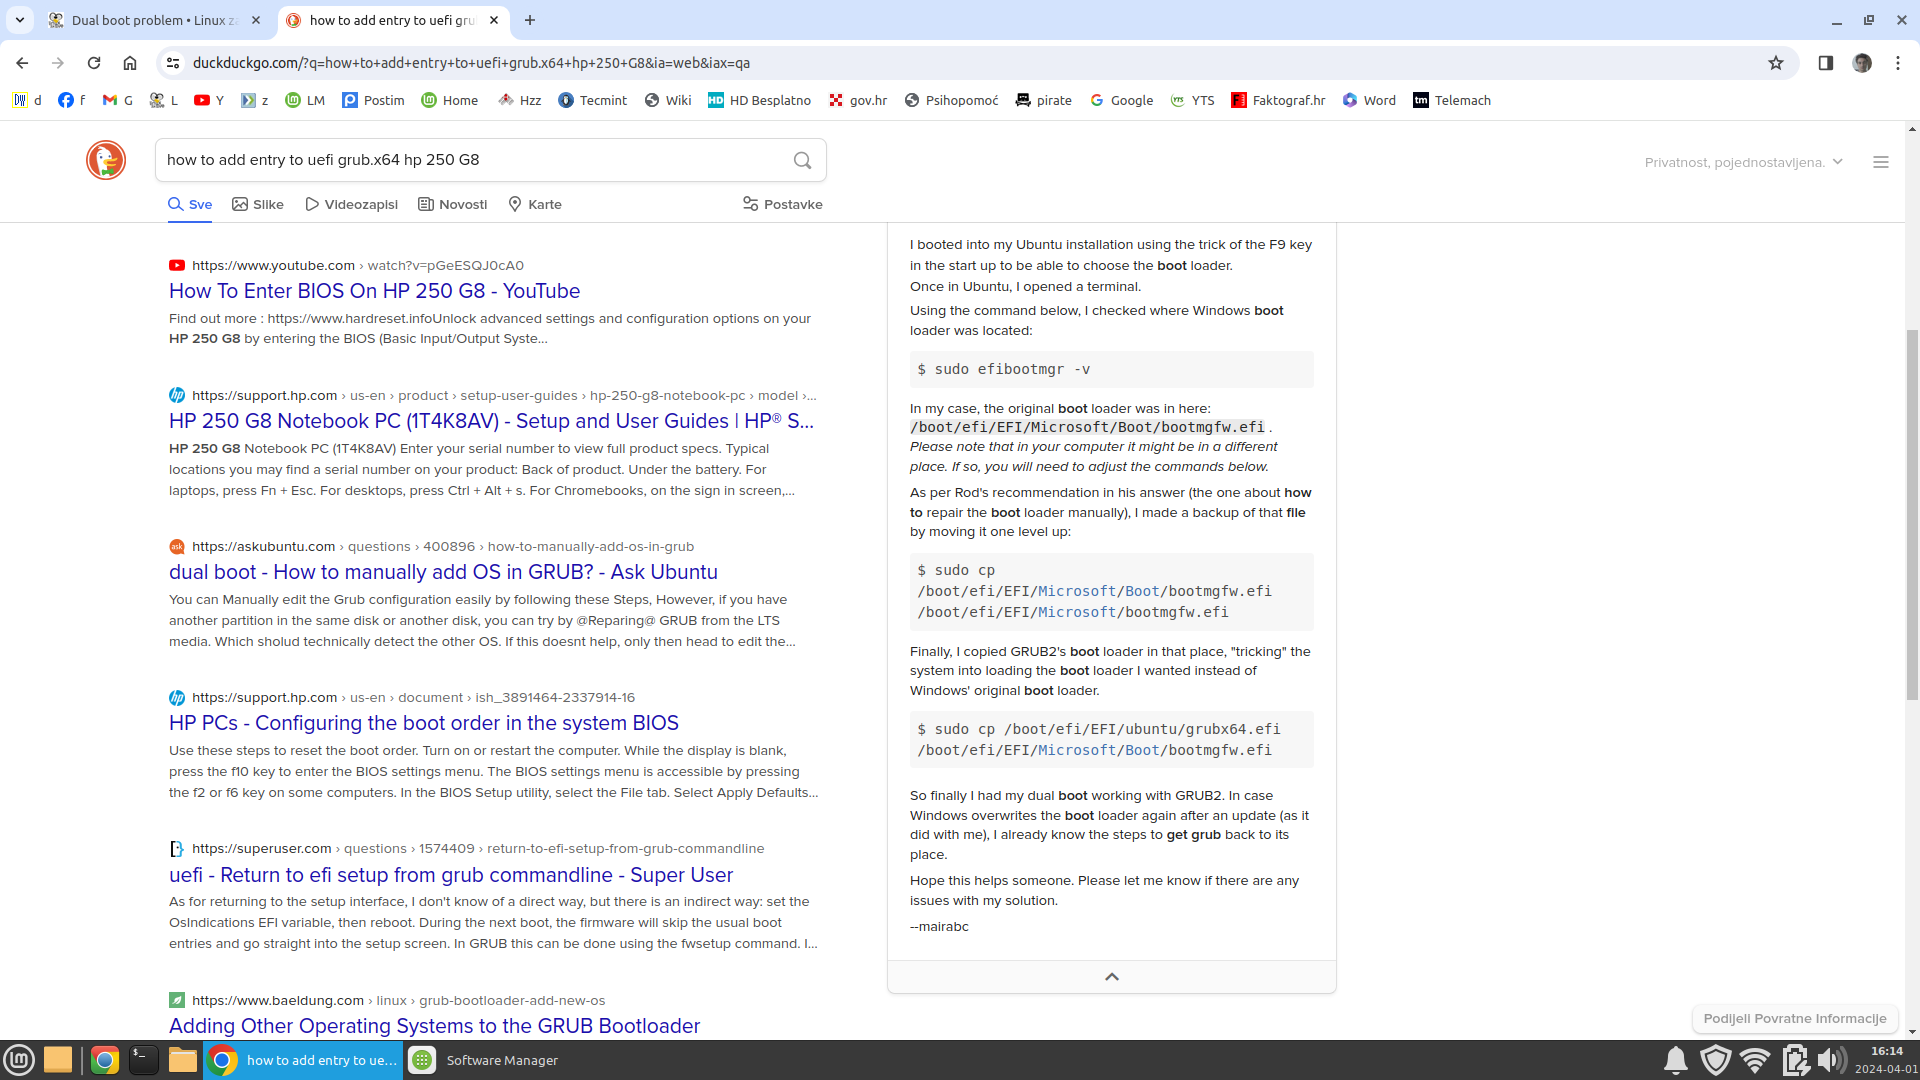
Task: Open the Wi-Fi network tray icon
Action: (1755, 1060)
